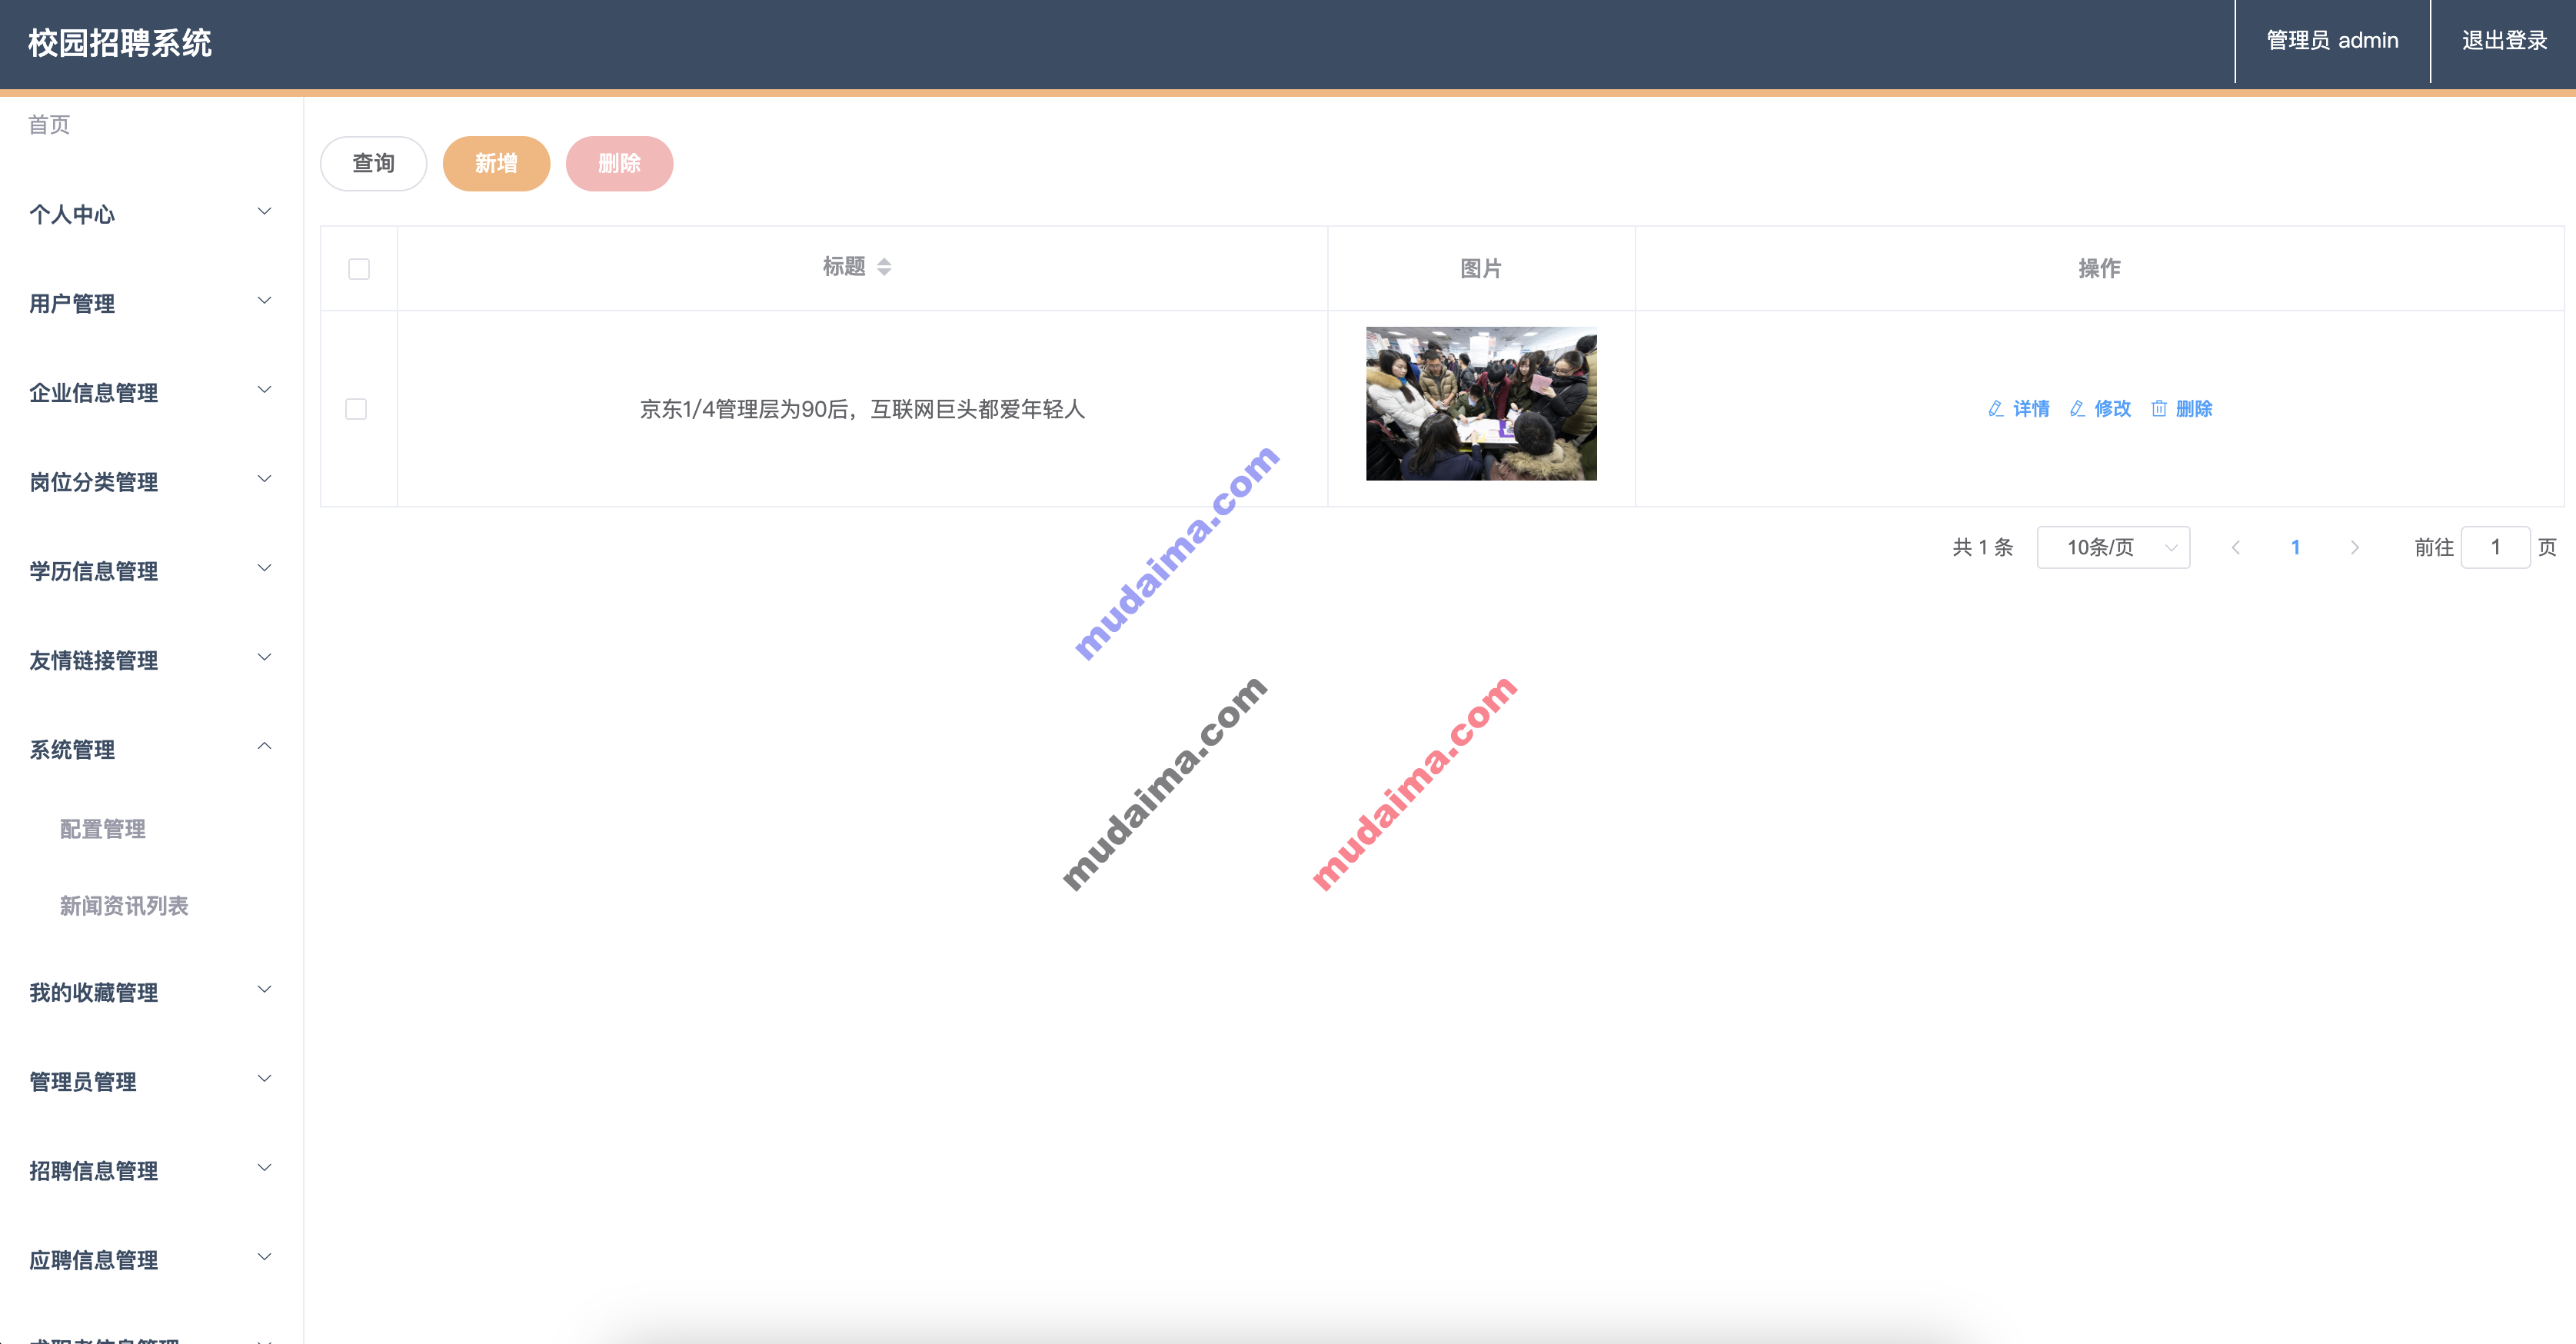Open the 首页 menu item
2576x1344 pixels.
(49, 125)
